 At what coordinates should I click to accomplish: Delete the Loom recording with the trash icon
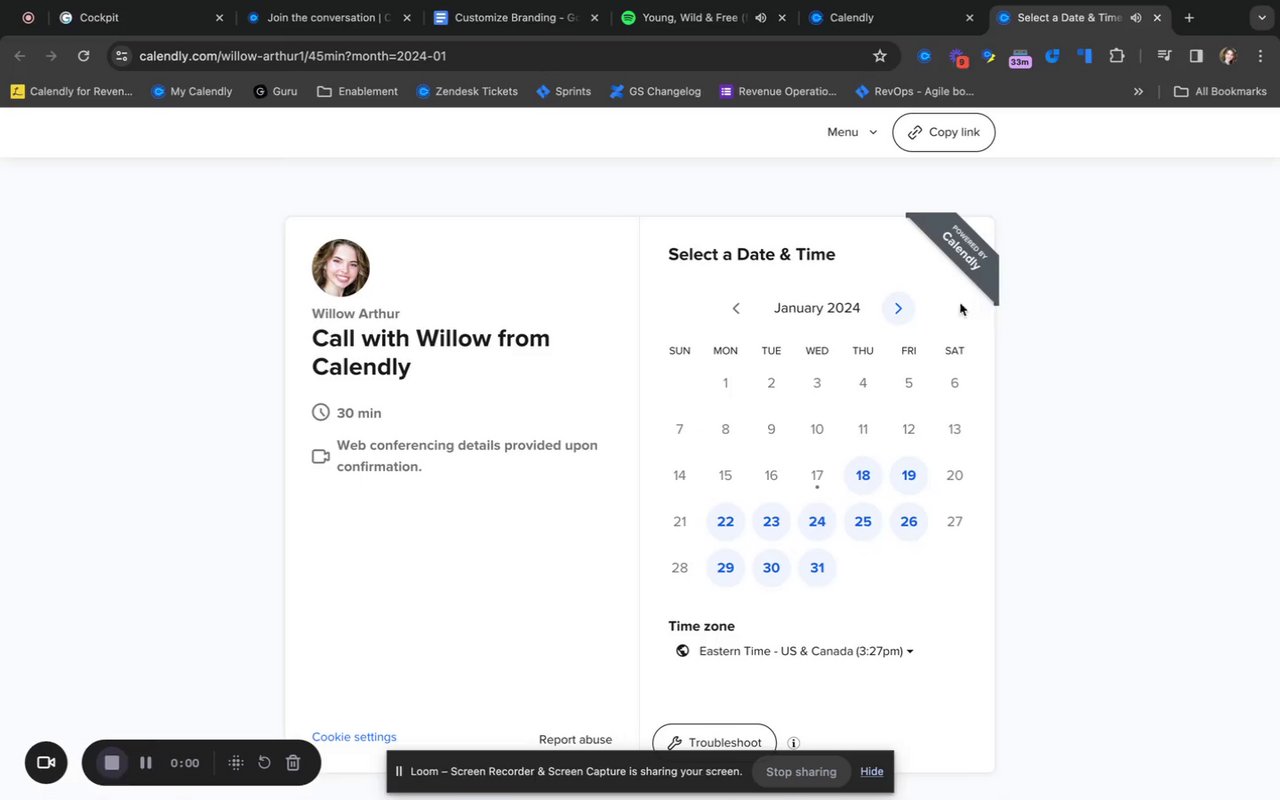[x=293, y=763]
